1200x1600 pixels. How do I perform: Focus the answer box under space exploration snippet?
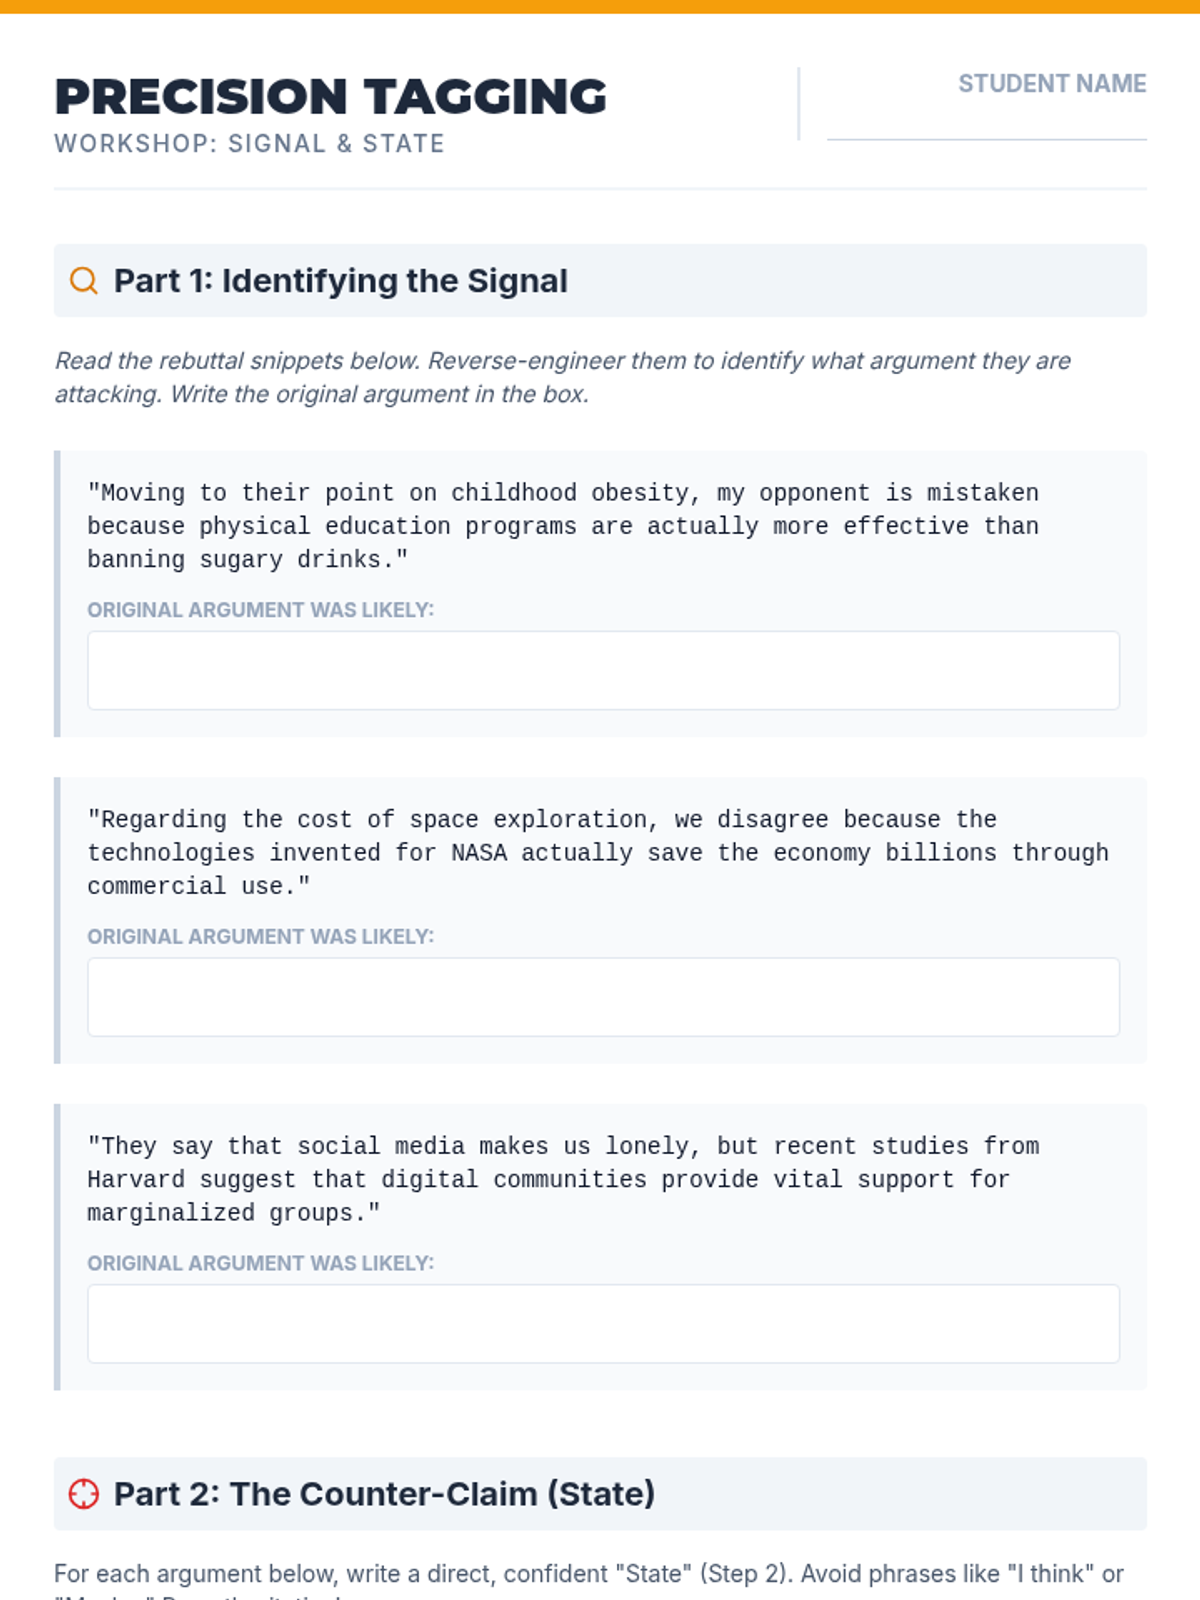pyautogui.click(x=603, y=997)
